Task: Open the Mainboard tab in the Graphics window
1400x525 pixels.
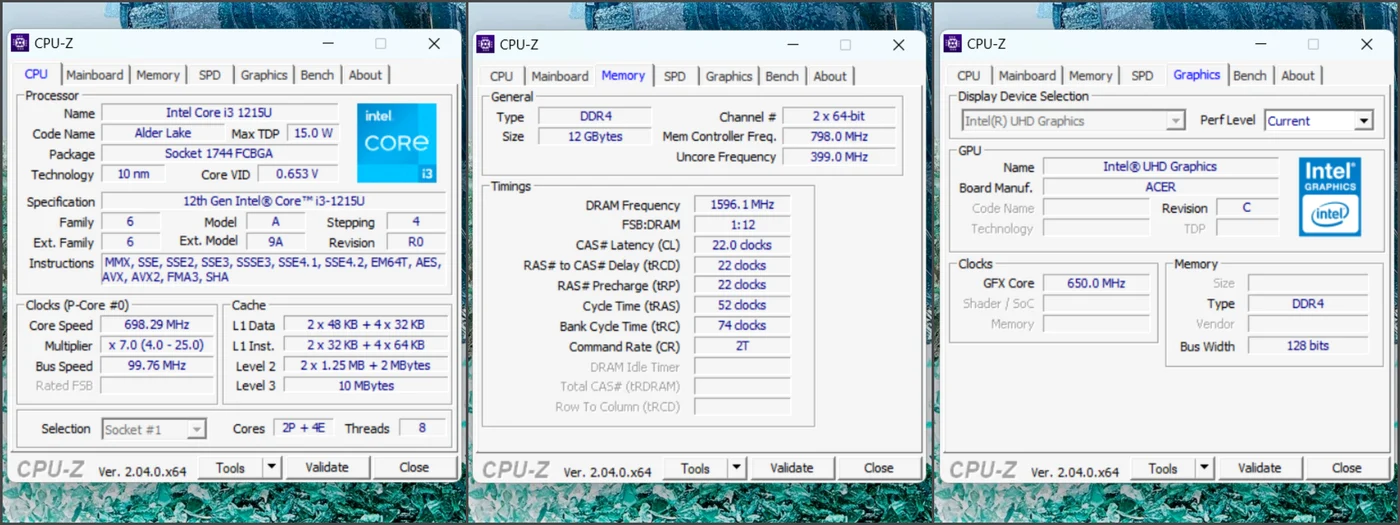Action: coord(1027,76)
